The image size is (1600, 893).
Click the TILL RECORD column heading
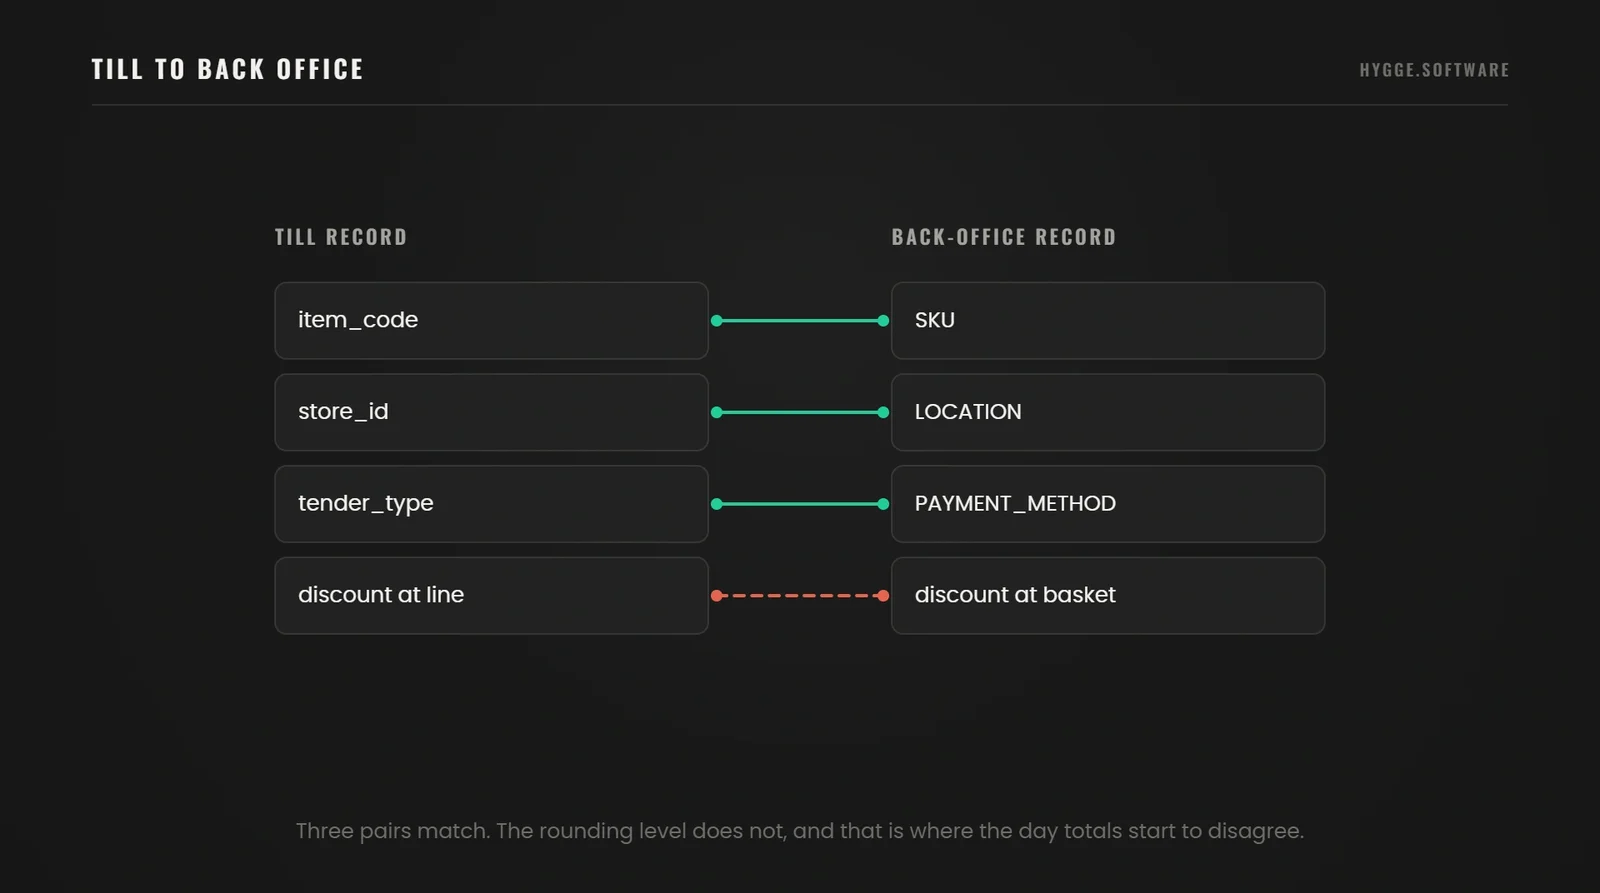[x=341, y=237]
